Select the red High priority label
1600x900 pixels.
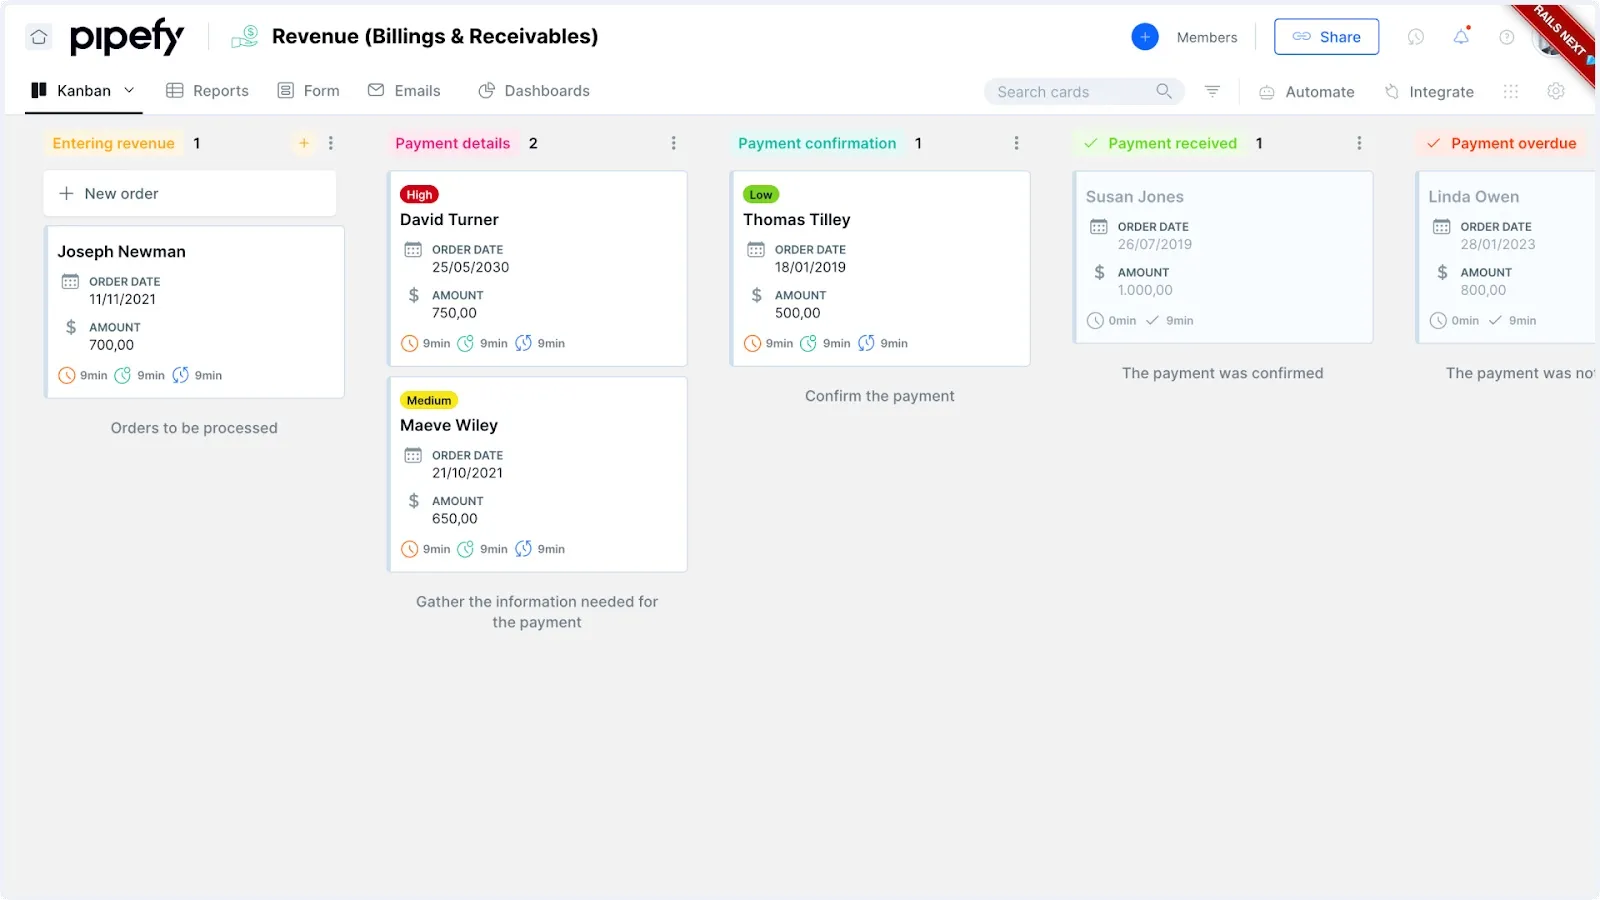coord(419,194)
